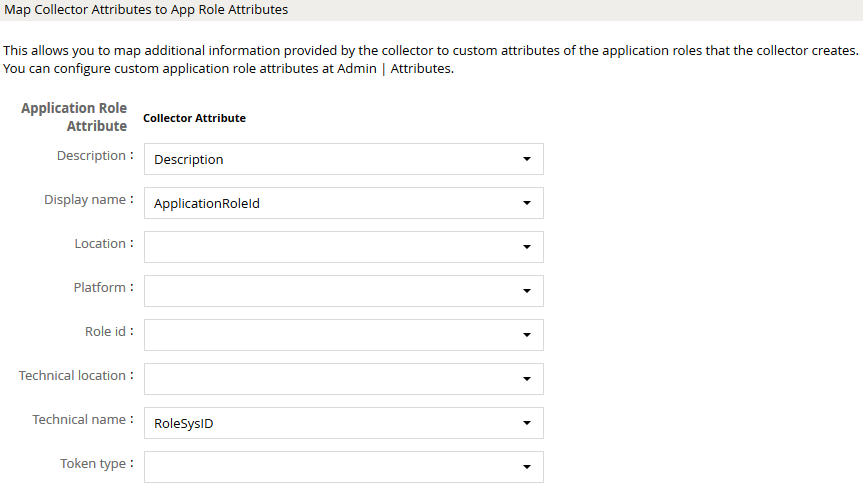Expand the Location attribute dropdown

tap(343, 247)
